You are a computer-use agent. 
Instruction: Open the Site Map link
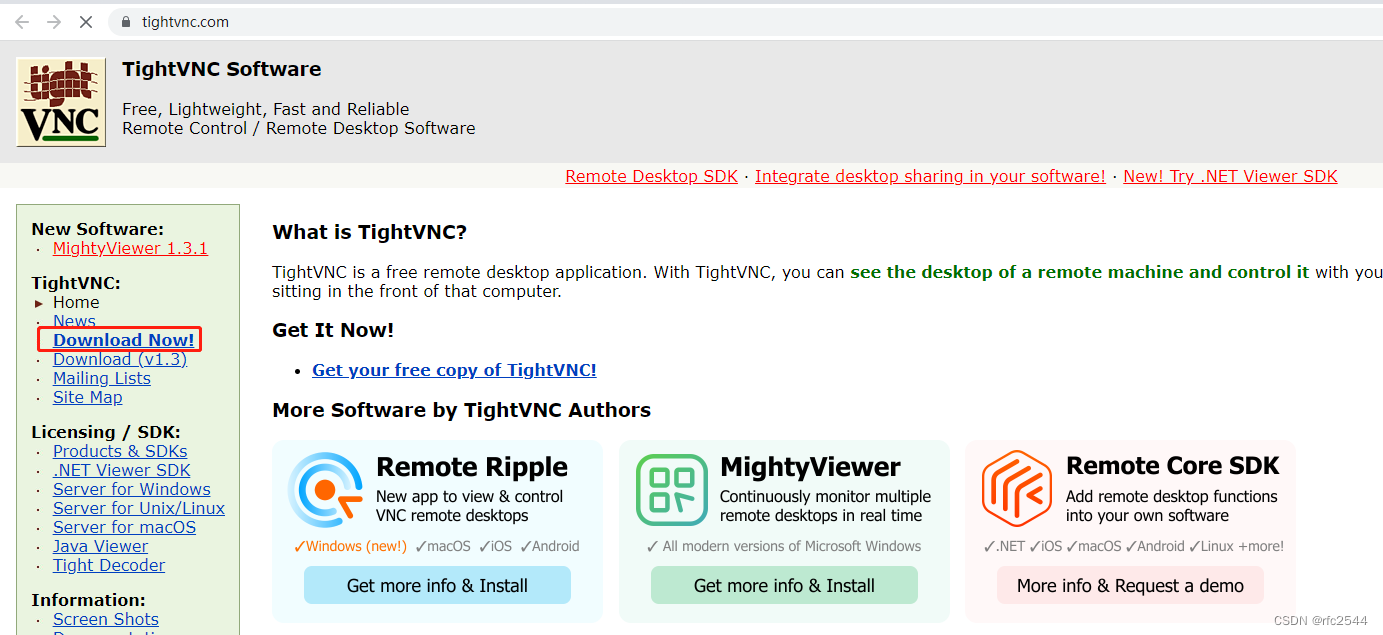coord(88,397)
